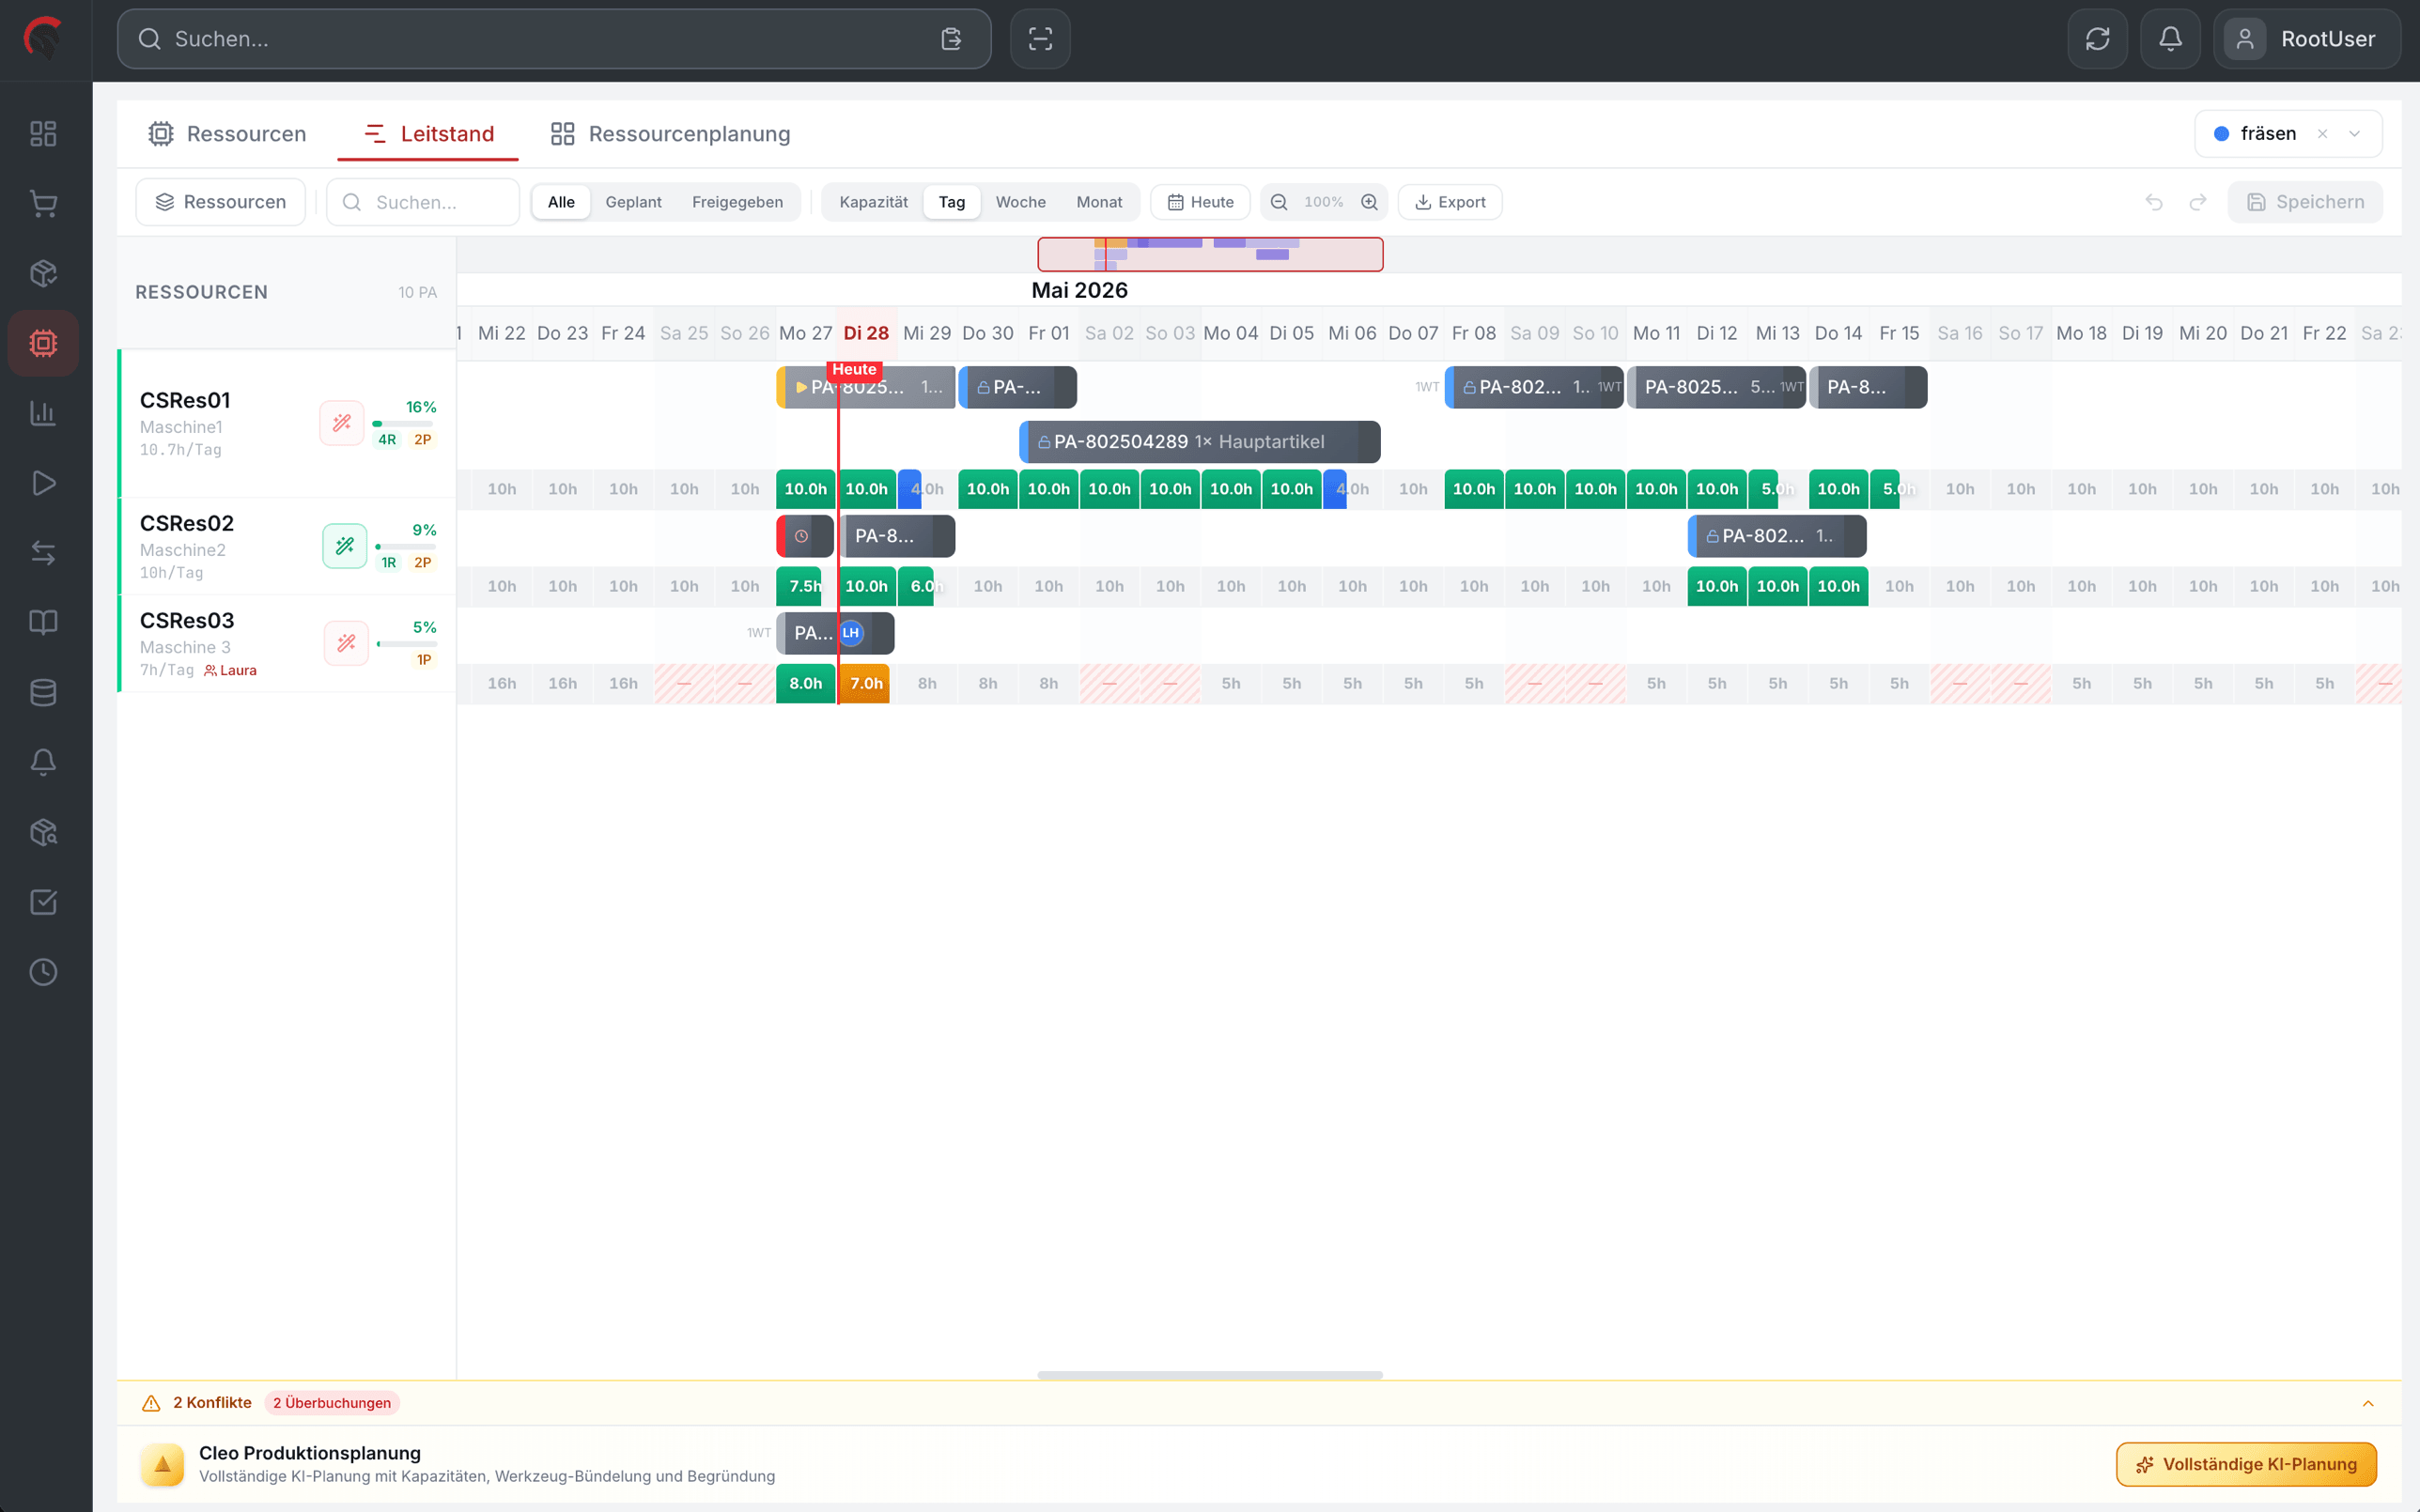Click the Export button
The height and width of the screenshot is (1512, 2420).
coord(1450,202)
